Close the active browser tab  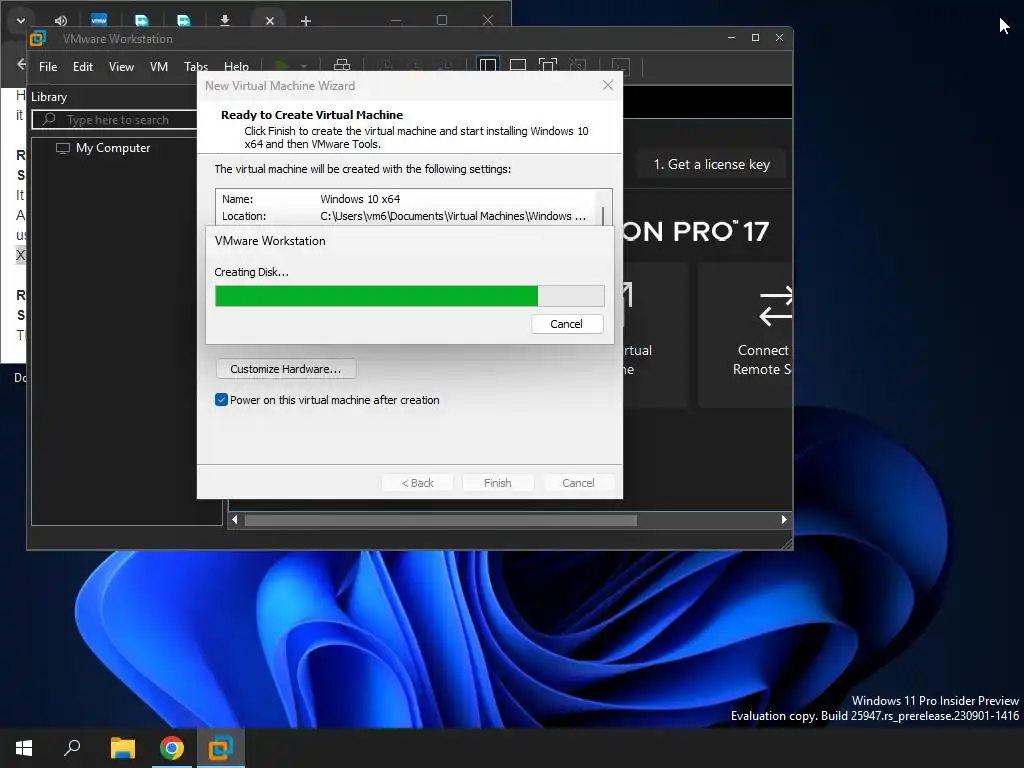270,21
